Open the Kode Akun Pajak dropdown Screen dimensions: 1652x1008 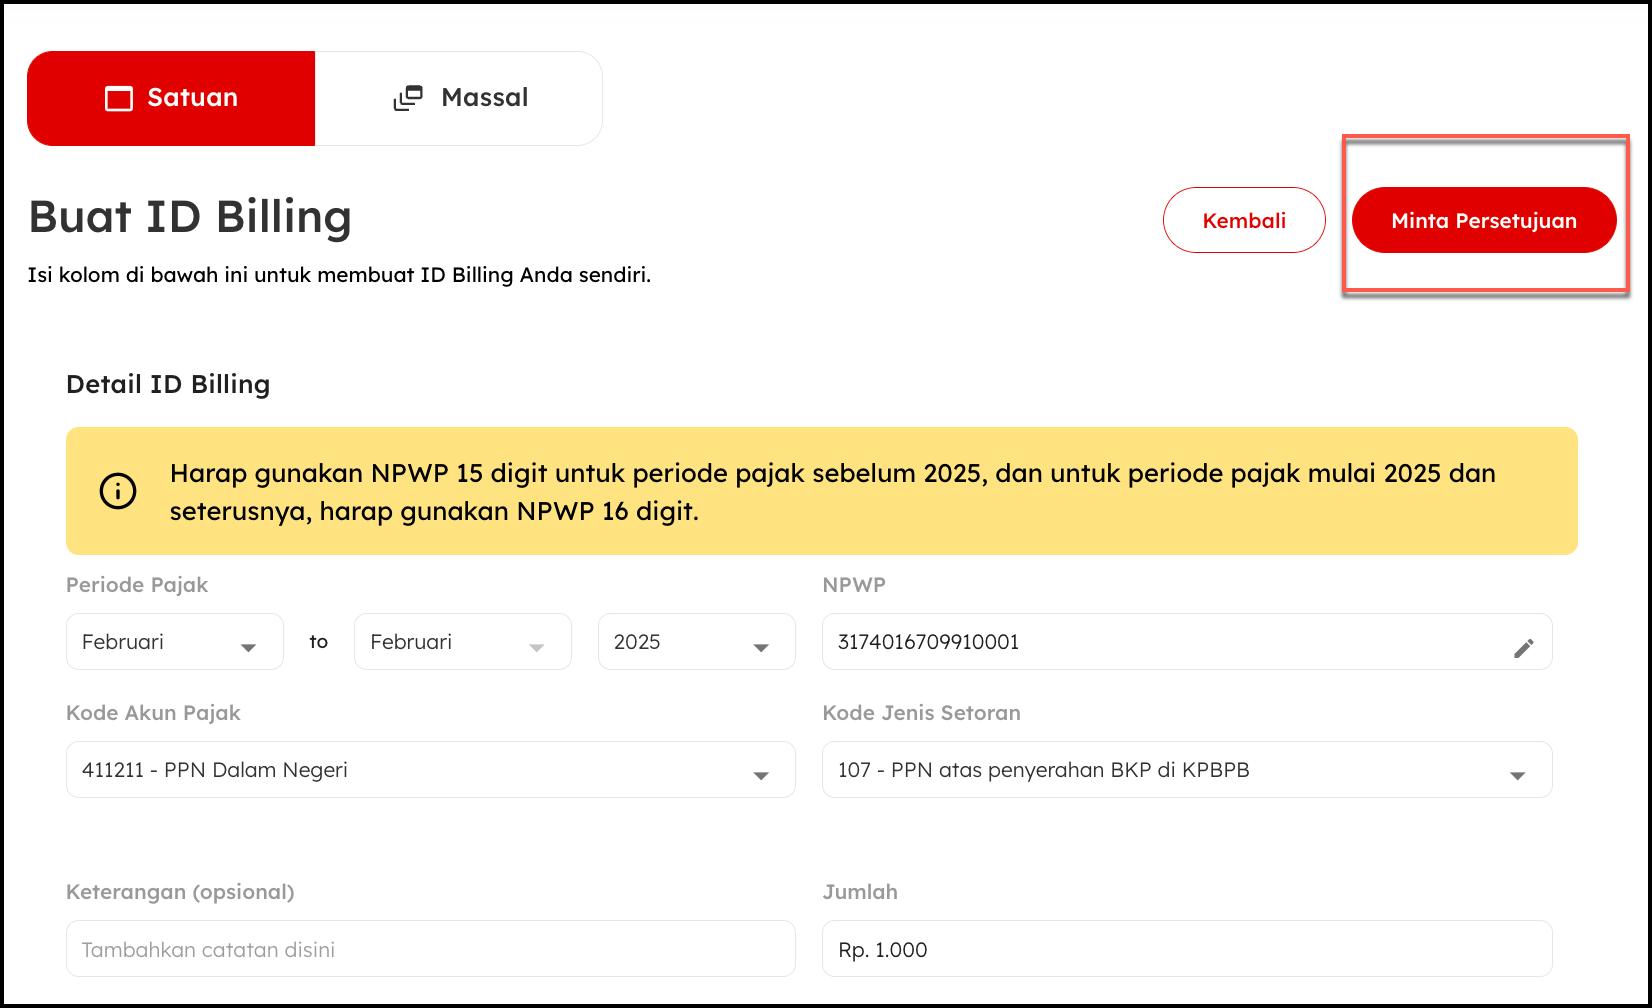click(x=430, y=770)
